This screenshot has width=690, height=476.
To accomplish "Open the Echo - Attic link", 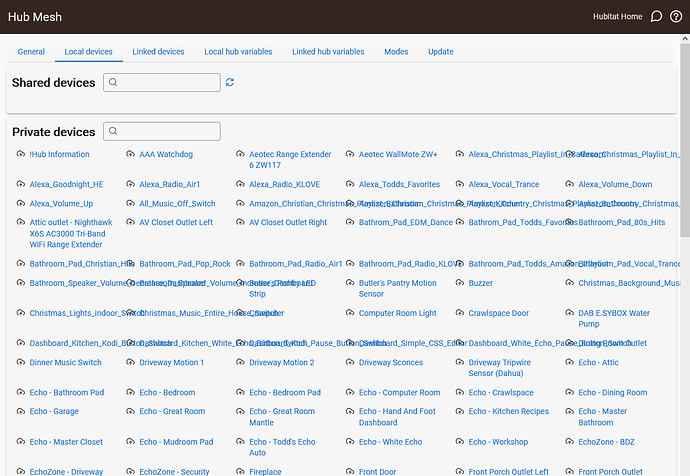I will click(x=598, y=362).
